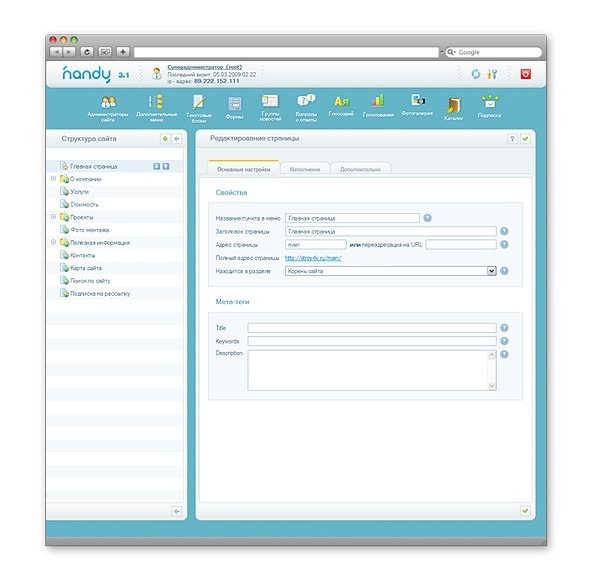Click the Description scrollbar down arrow
Screen dimensions: 600x586
pyautogui.click(x=492, y=386)
